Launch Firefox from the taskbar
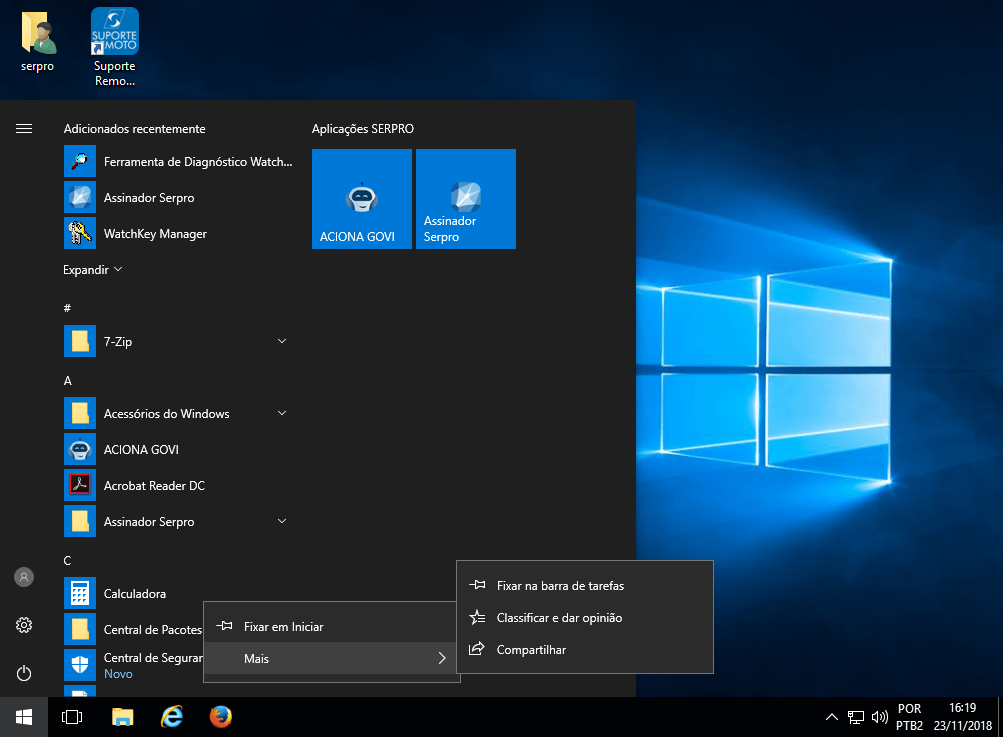Image resolution: width=1003 pixels, height=737 pixels. (221, 717)
